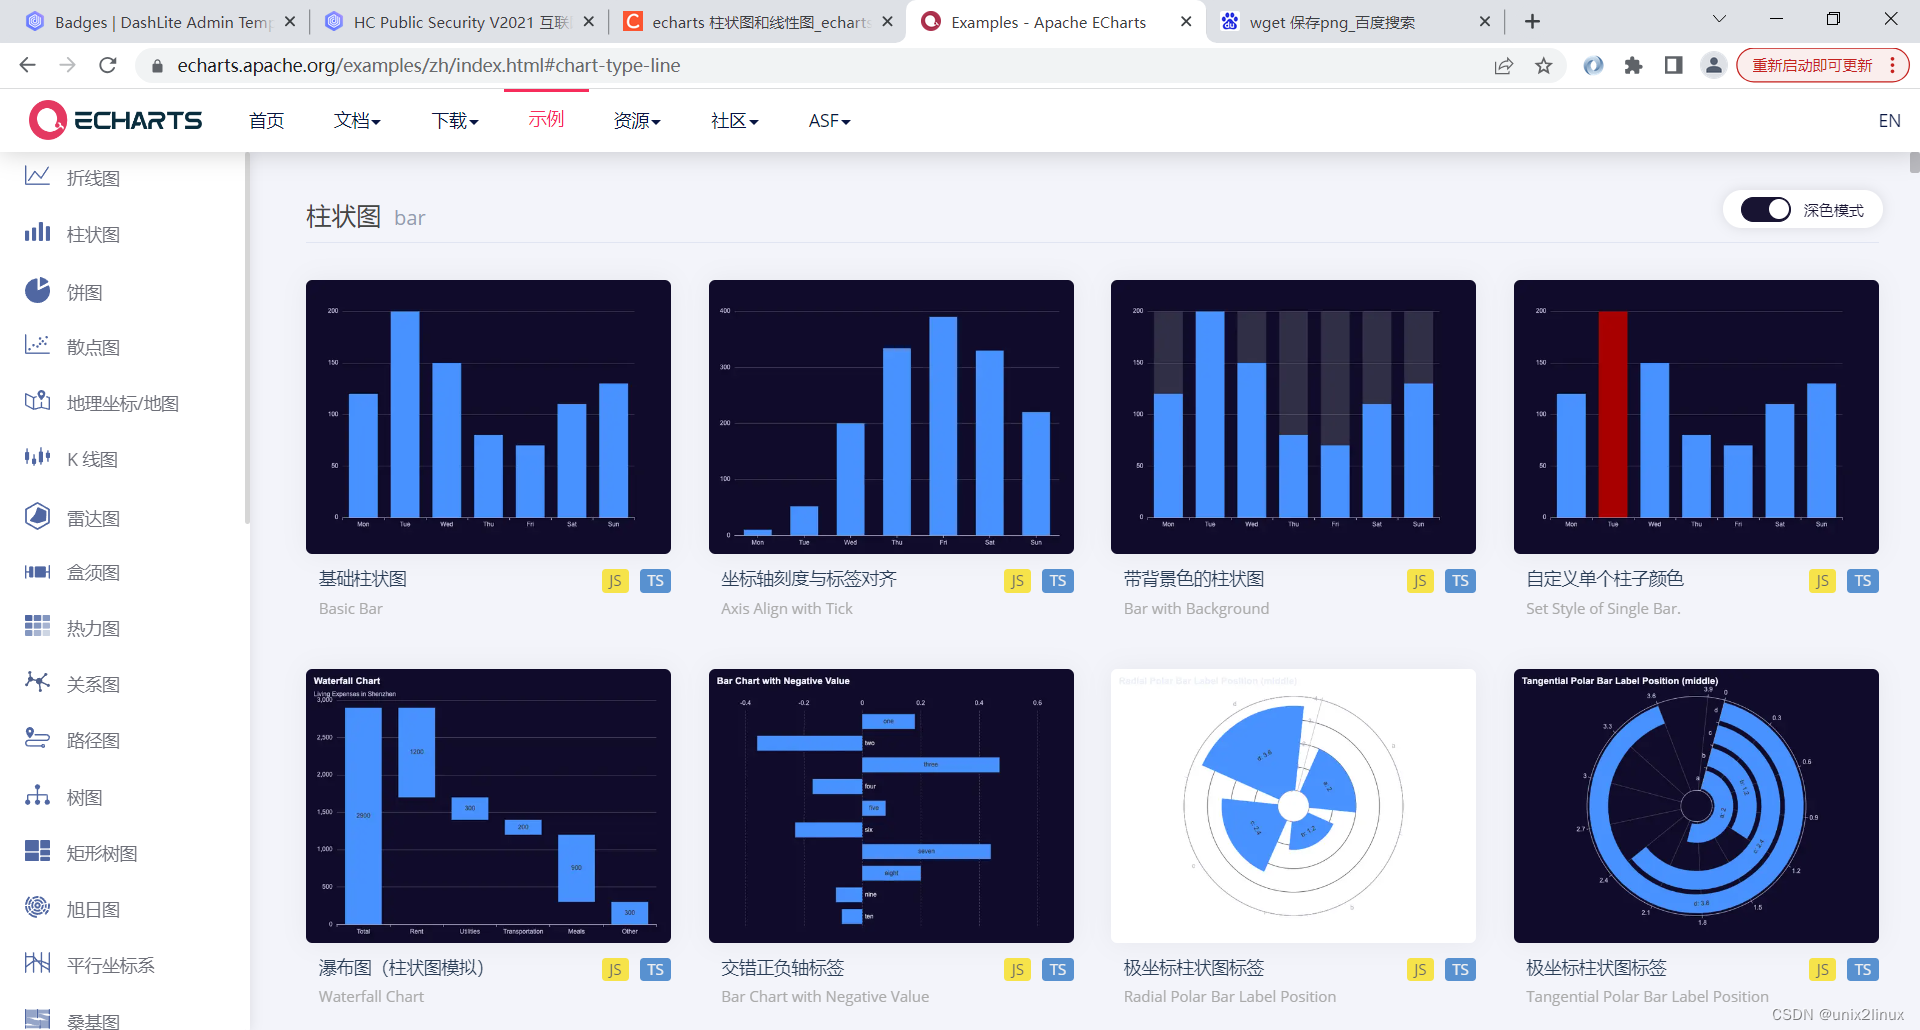Screen dimensions: 1920x1030
Task: Click the boxplot icon
Action: point(37,572)
